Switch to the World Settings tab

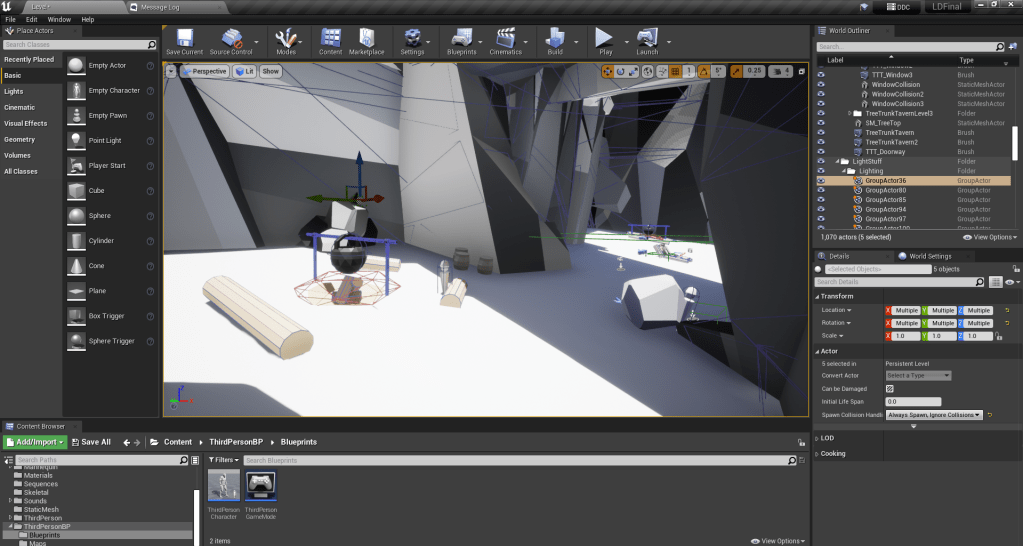[x=929, y=256]
